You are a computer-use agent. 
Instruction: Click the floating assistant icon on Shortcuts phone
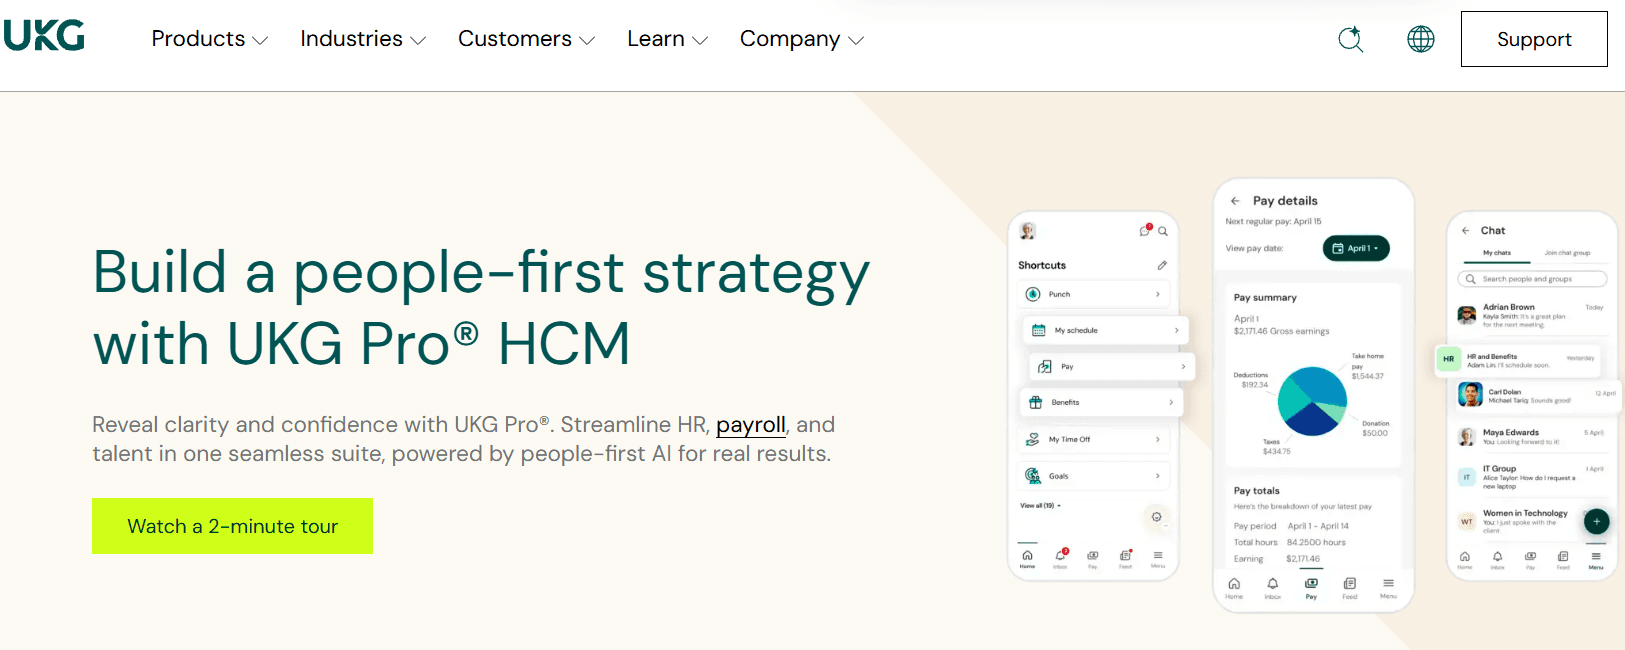(1156, 517)
